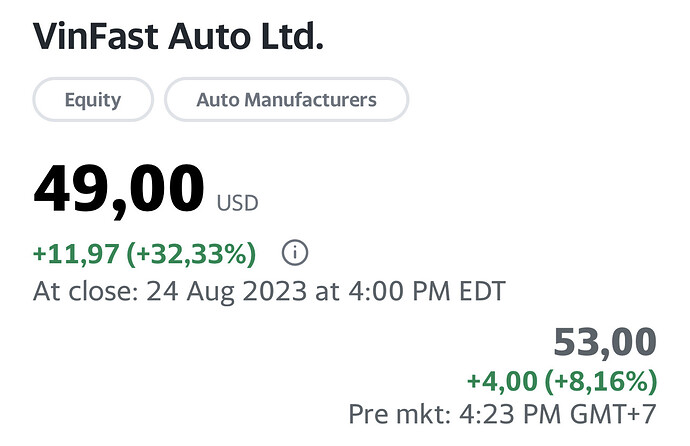The width and height of the screenshot is (690, 446).
Task: Open the Auto Manufacturers category tag
Action: [286, 100]
